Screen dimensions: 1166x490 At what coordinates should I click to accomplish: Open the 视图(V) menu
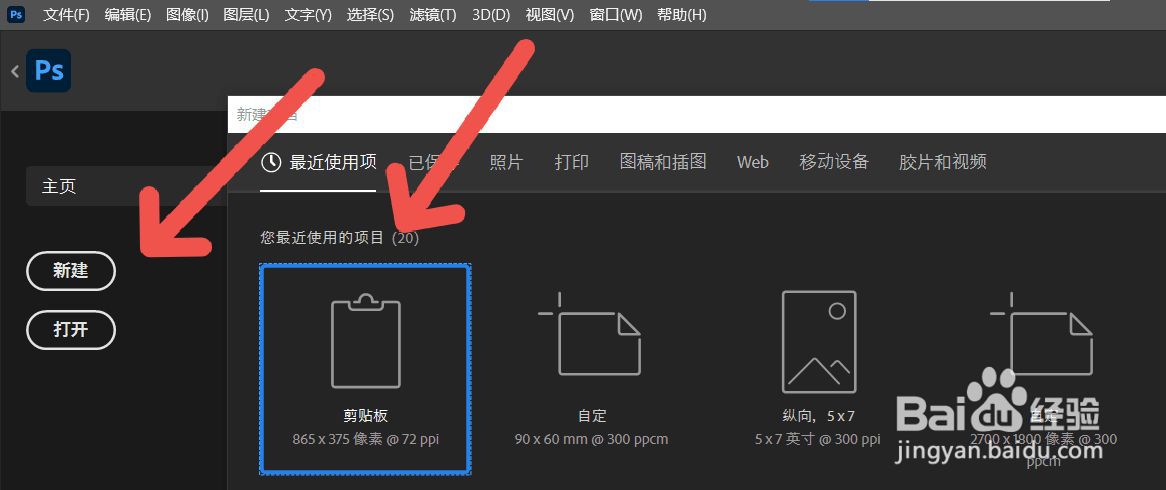[x=550, y=15]
